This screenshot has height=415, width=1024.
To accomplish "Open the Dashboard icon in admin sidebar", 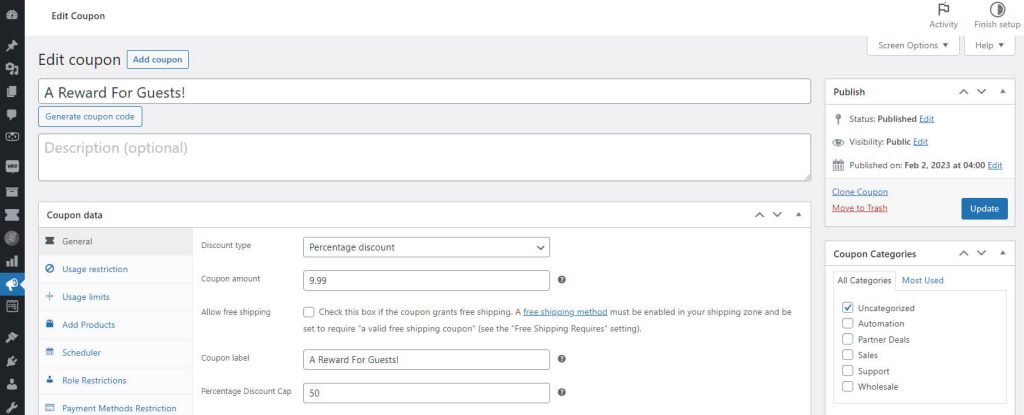I will point(12,17).
